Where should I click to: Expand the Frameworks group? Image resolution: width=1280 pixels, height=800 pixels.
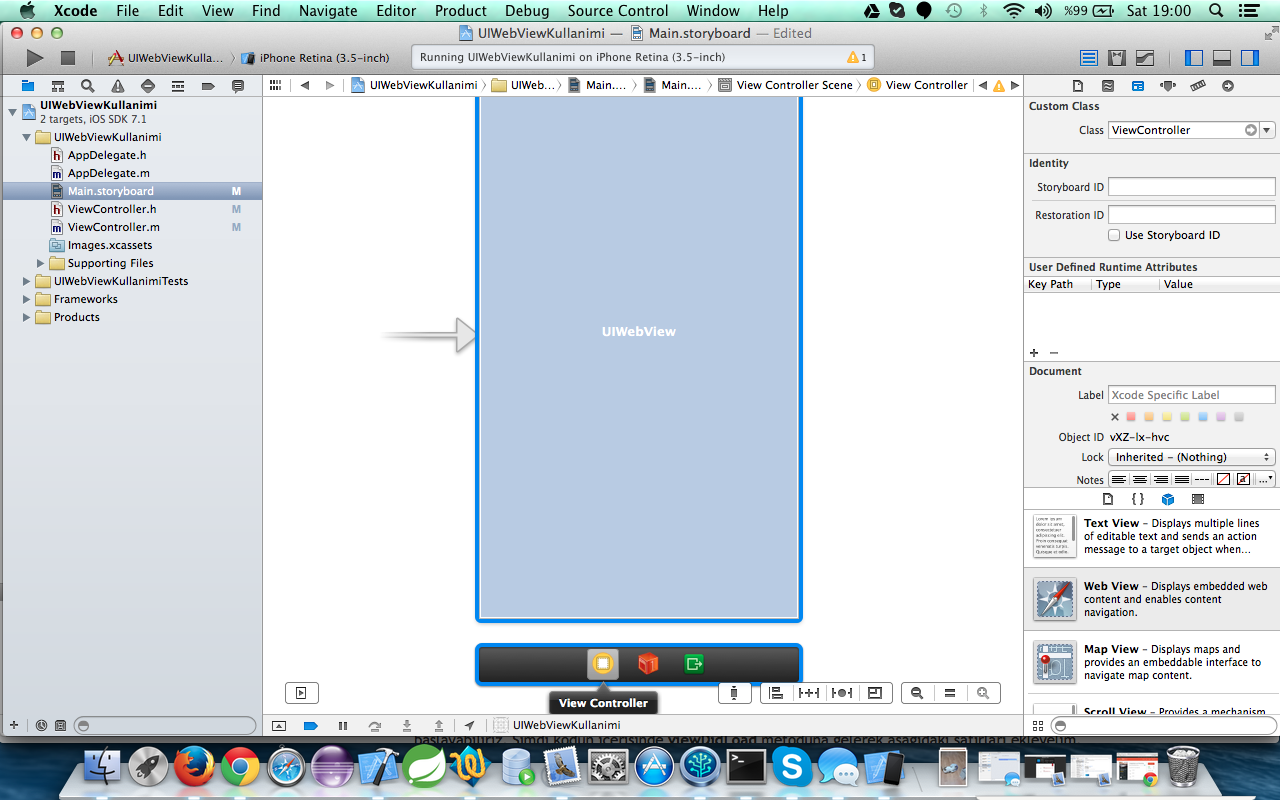pyautogui.click(x=27, y=299)
